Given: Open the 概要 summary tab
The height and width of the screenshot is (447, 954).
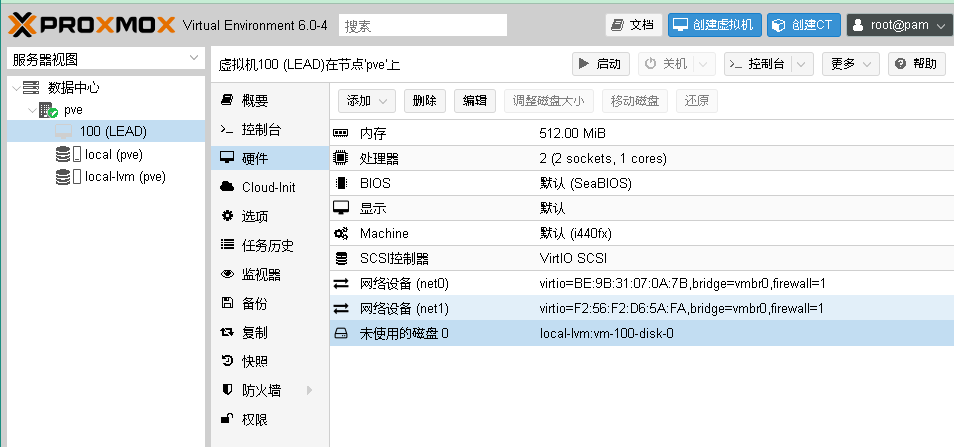Looking at the screenshot, I should click(270, 100).
